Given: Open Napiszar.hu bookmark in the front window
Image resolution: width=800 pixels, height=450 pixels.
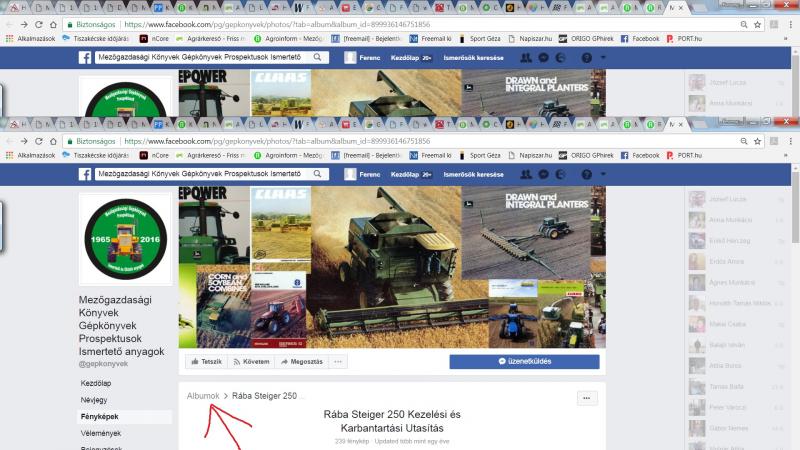Looking at the screenshot, I should coord(530,156).
